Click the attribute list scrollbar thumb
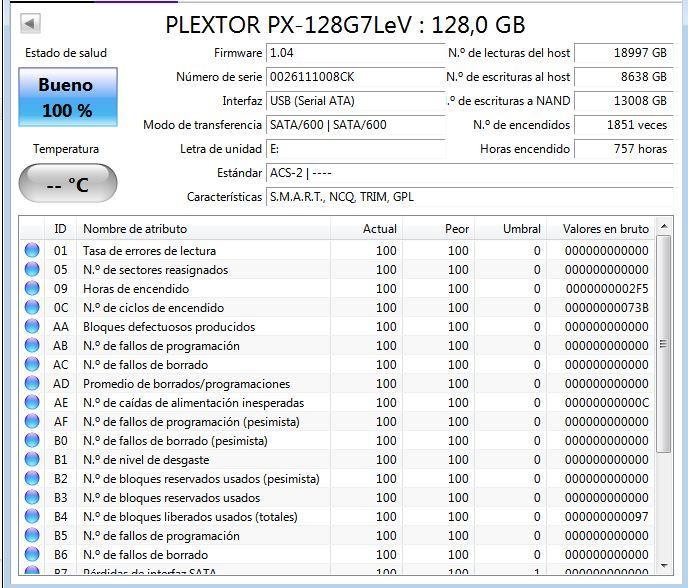This screenshot has width=688, height=588. tap(664, 344)
